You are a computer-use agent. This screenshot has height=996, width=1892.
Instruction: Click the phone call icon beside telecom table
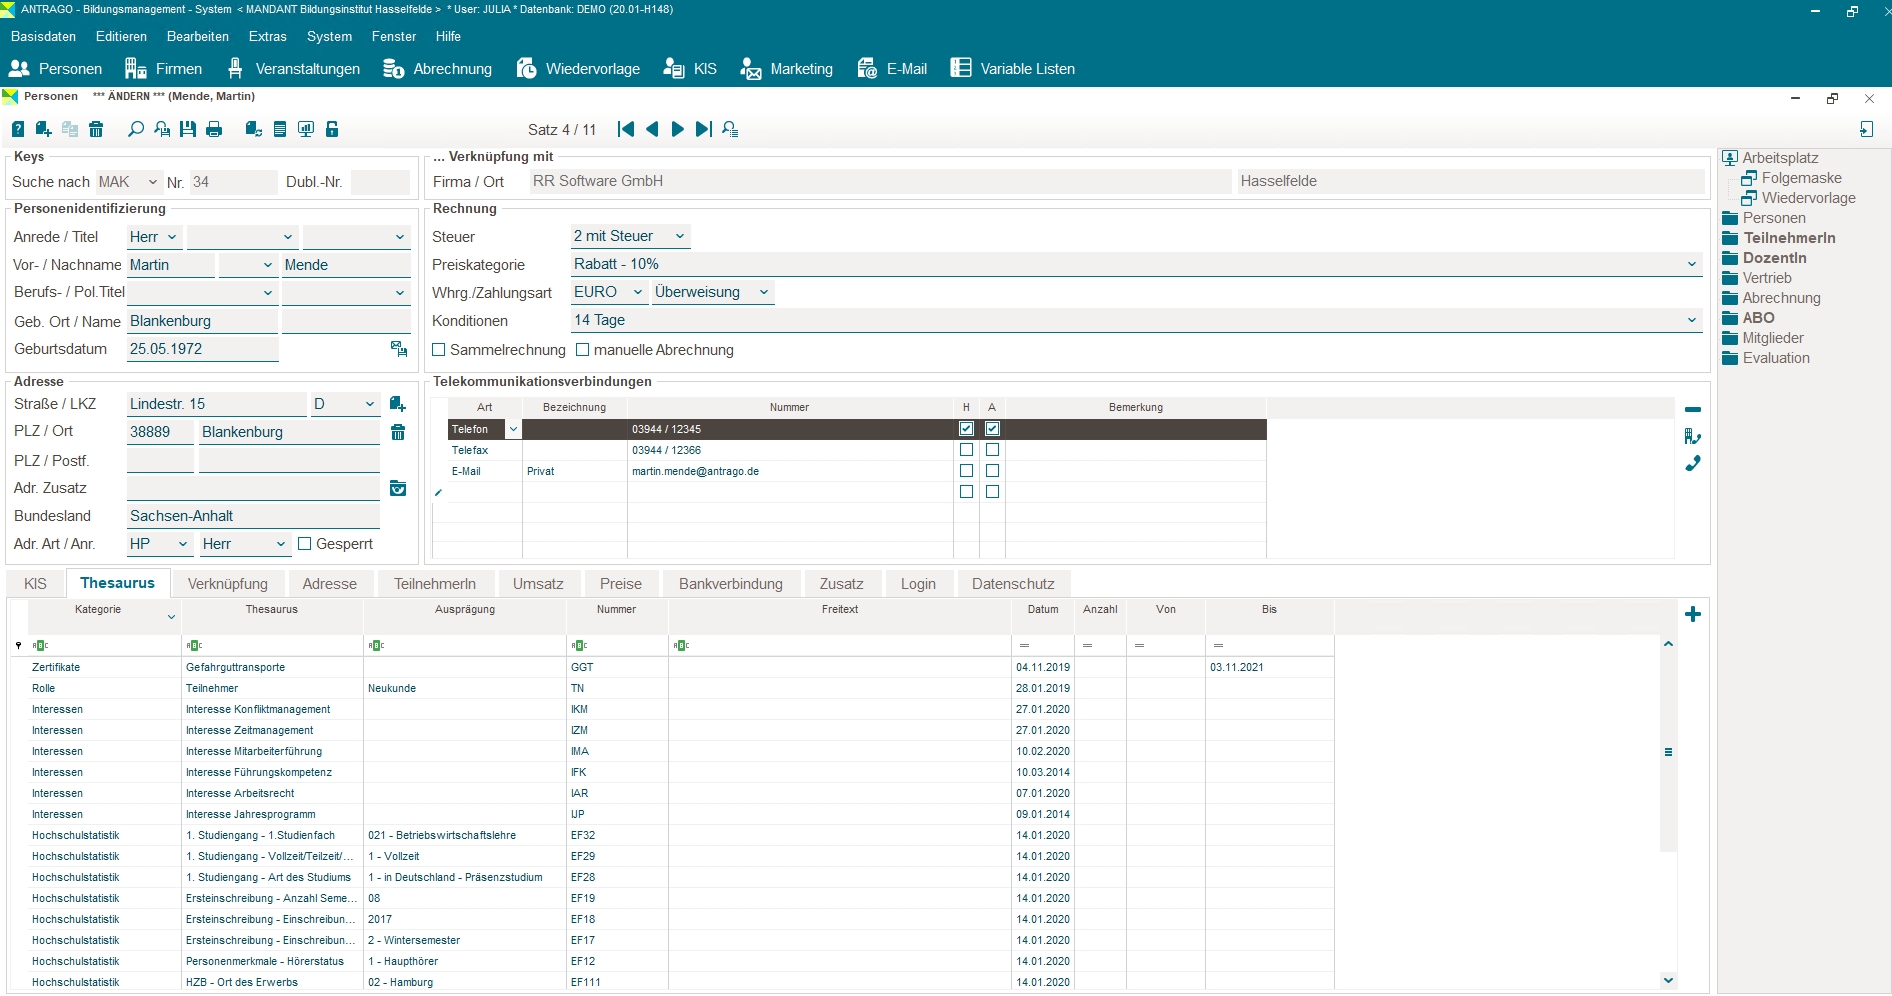[x=1692, y=464]
